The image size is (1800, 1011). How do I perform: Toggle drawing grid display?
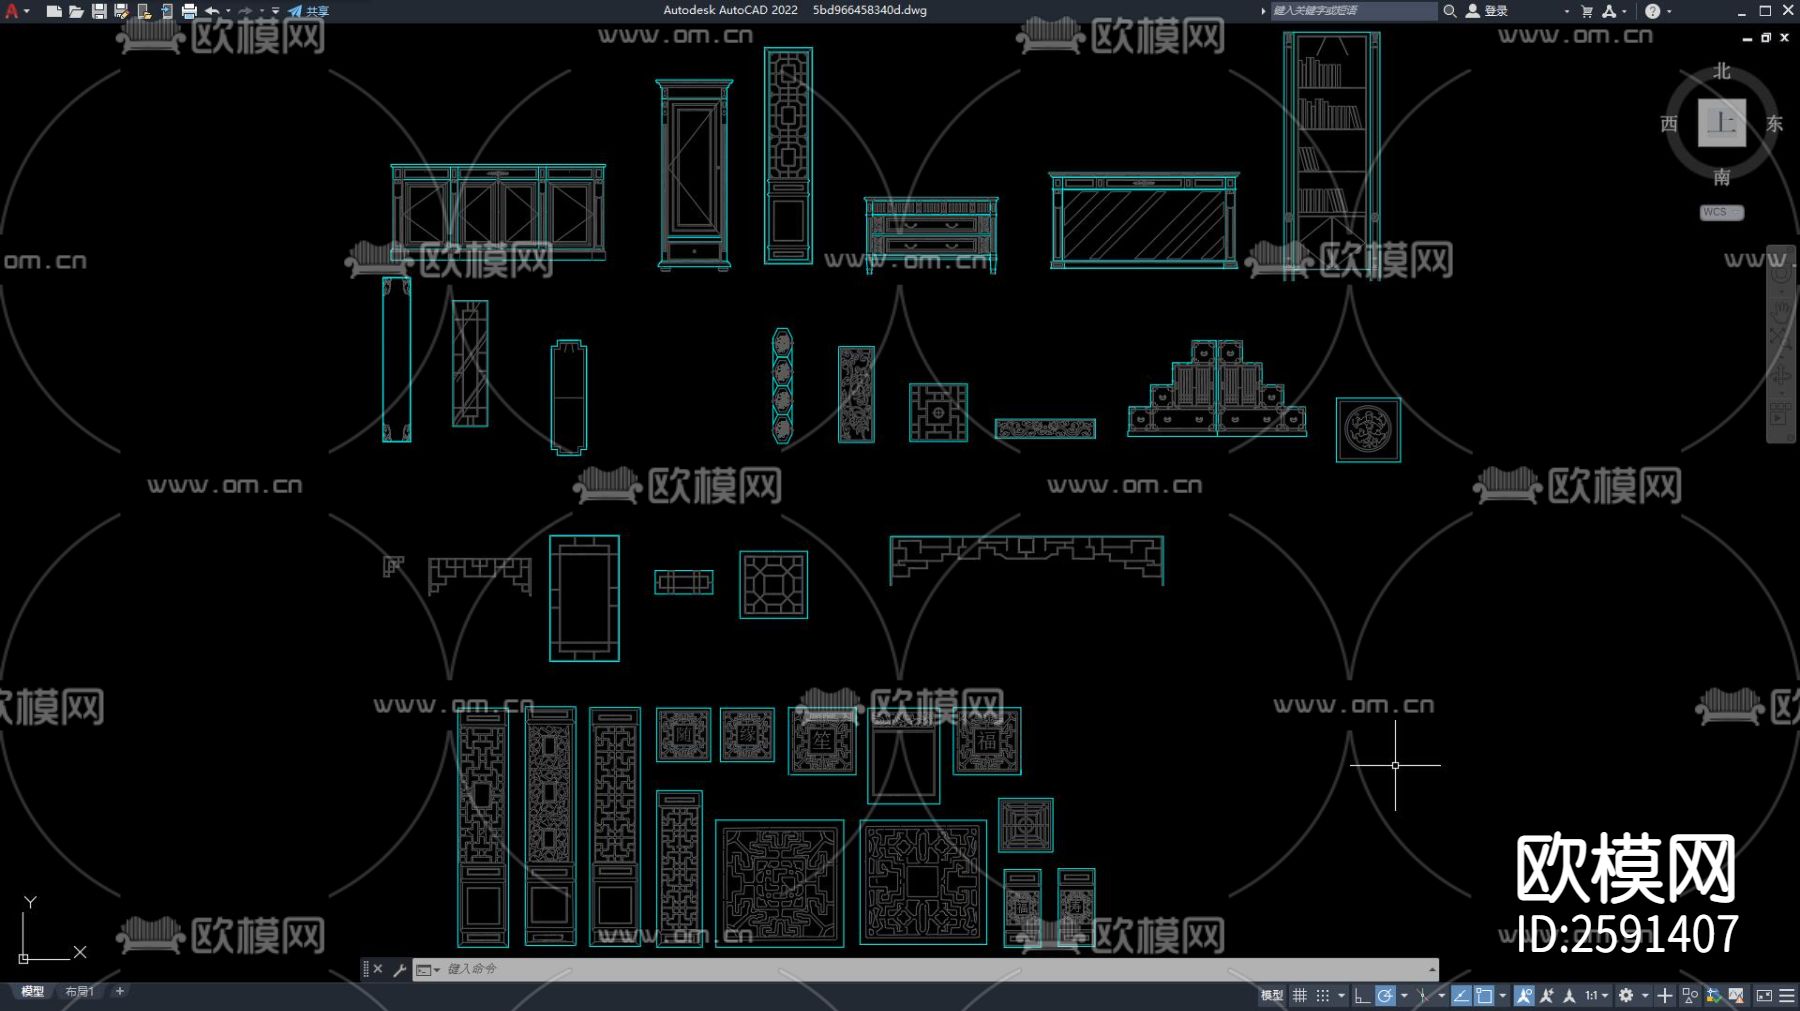pyautogui.click(x=1300, y=995)
